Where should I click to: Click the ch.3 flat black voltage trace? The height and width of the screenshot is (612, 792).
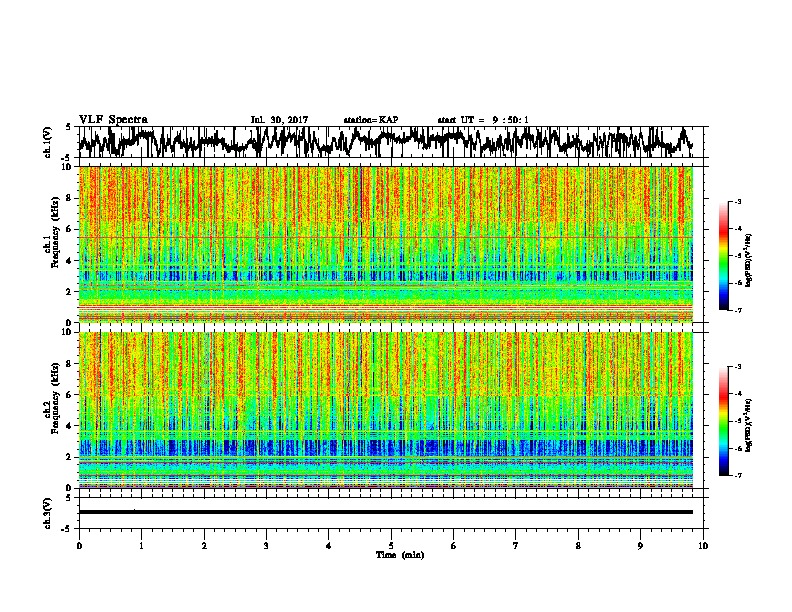point(386,512)
